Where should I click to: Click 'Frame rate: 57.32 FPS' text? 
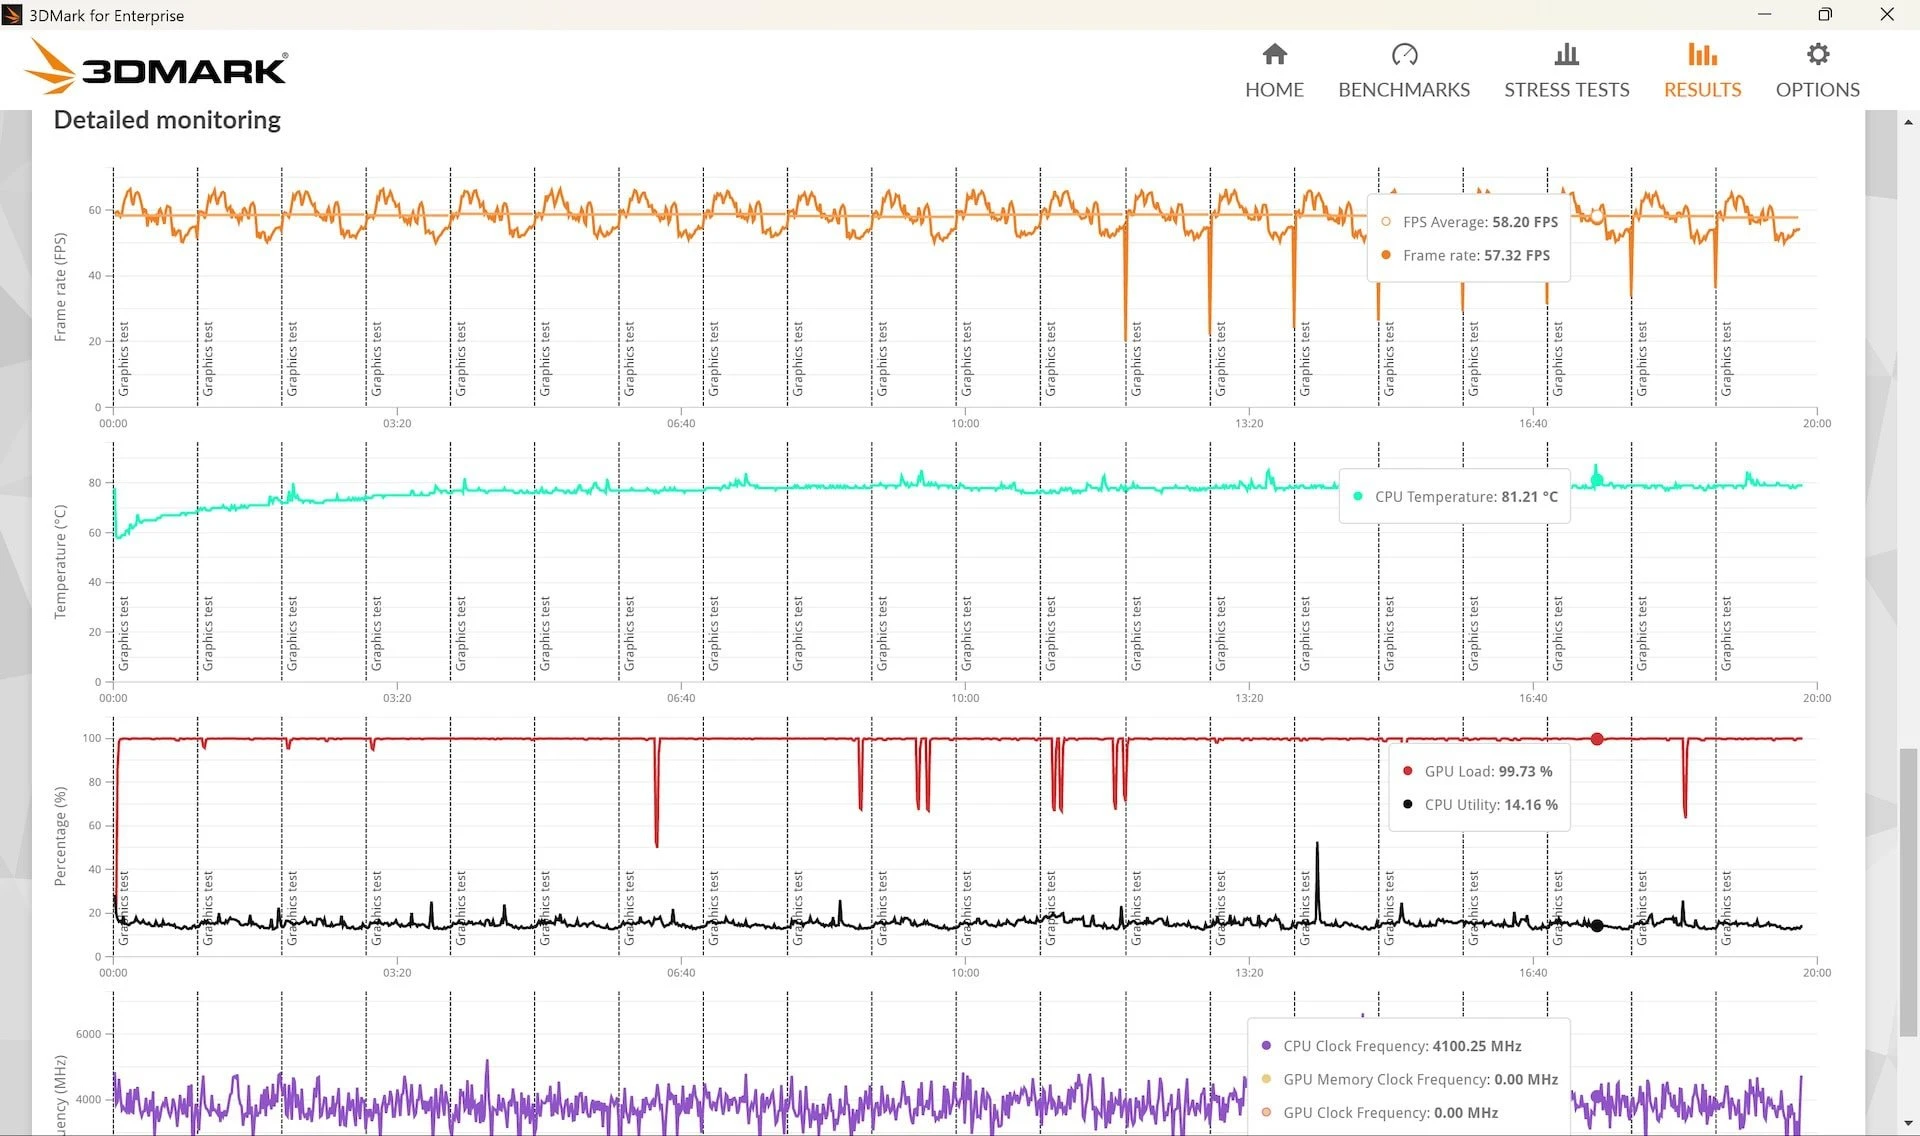(1476, 255)
